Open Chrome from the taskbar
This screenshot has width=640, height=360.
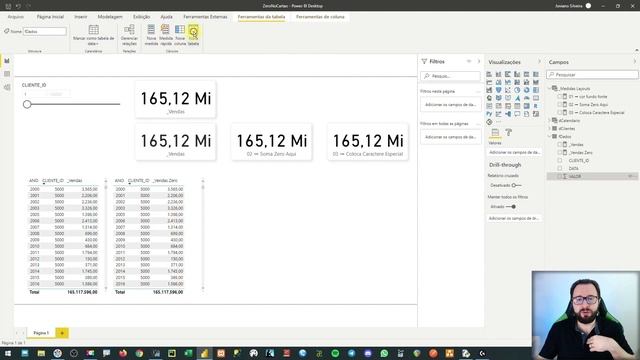pos(139,353)
